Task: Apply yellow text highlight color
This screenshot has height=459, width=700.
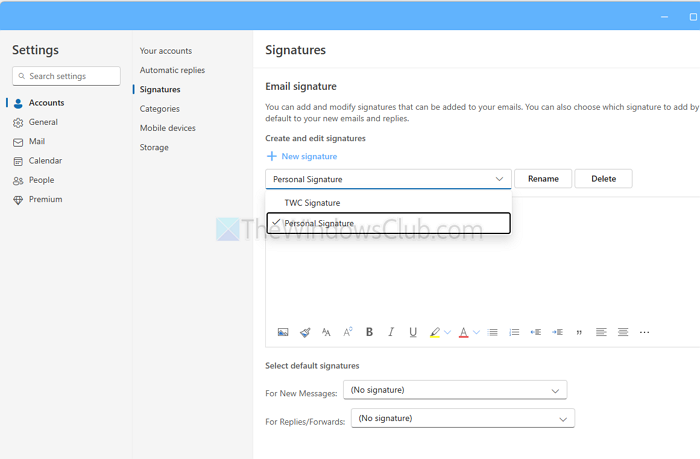Action: coord(435,332)
